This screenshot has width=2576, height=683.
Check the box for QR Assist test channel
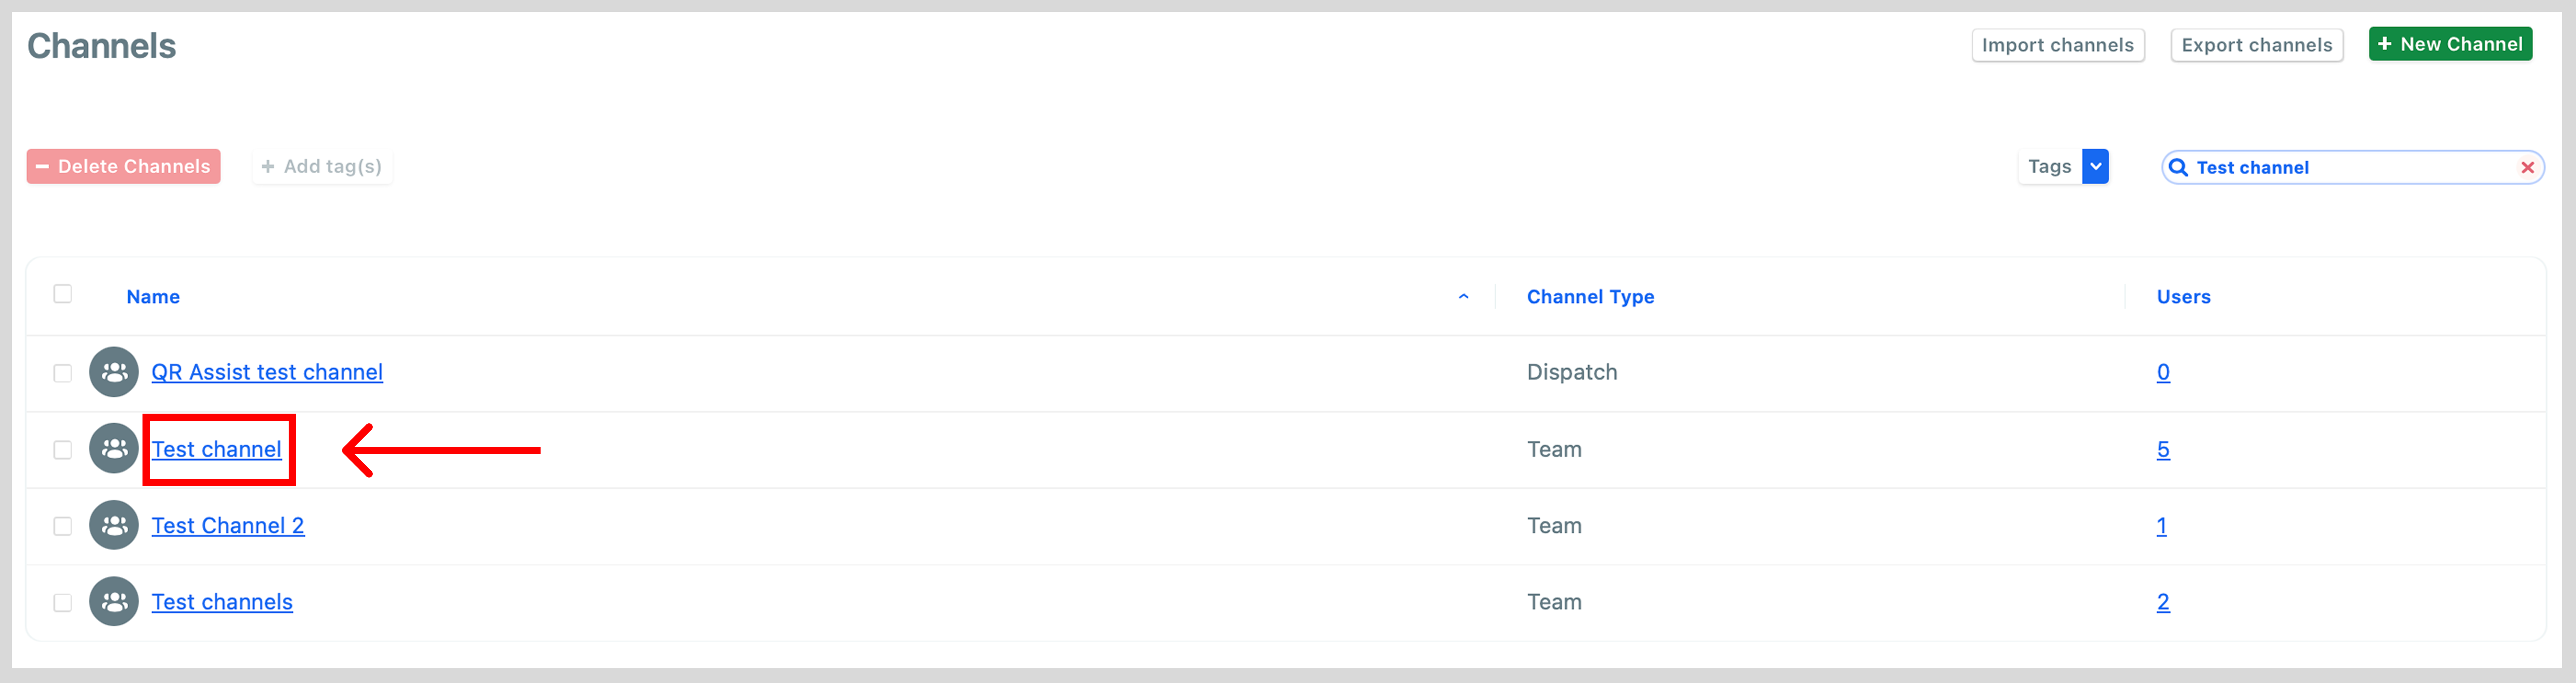[63, 373]
